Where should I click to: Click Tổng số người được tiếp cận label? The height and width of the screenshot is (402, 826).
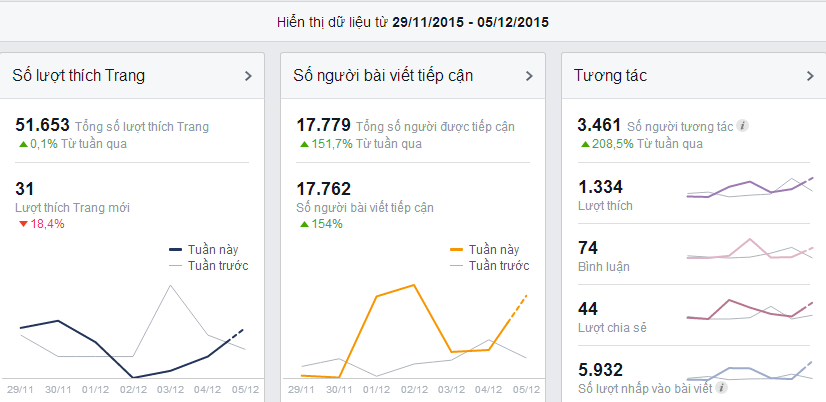tap(436, 126)
